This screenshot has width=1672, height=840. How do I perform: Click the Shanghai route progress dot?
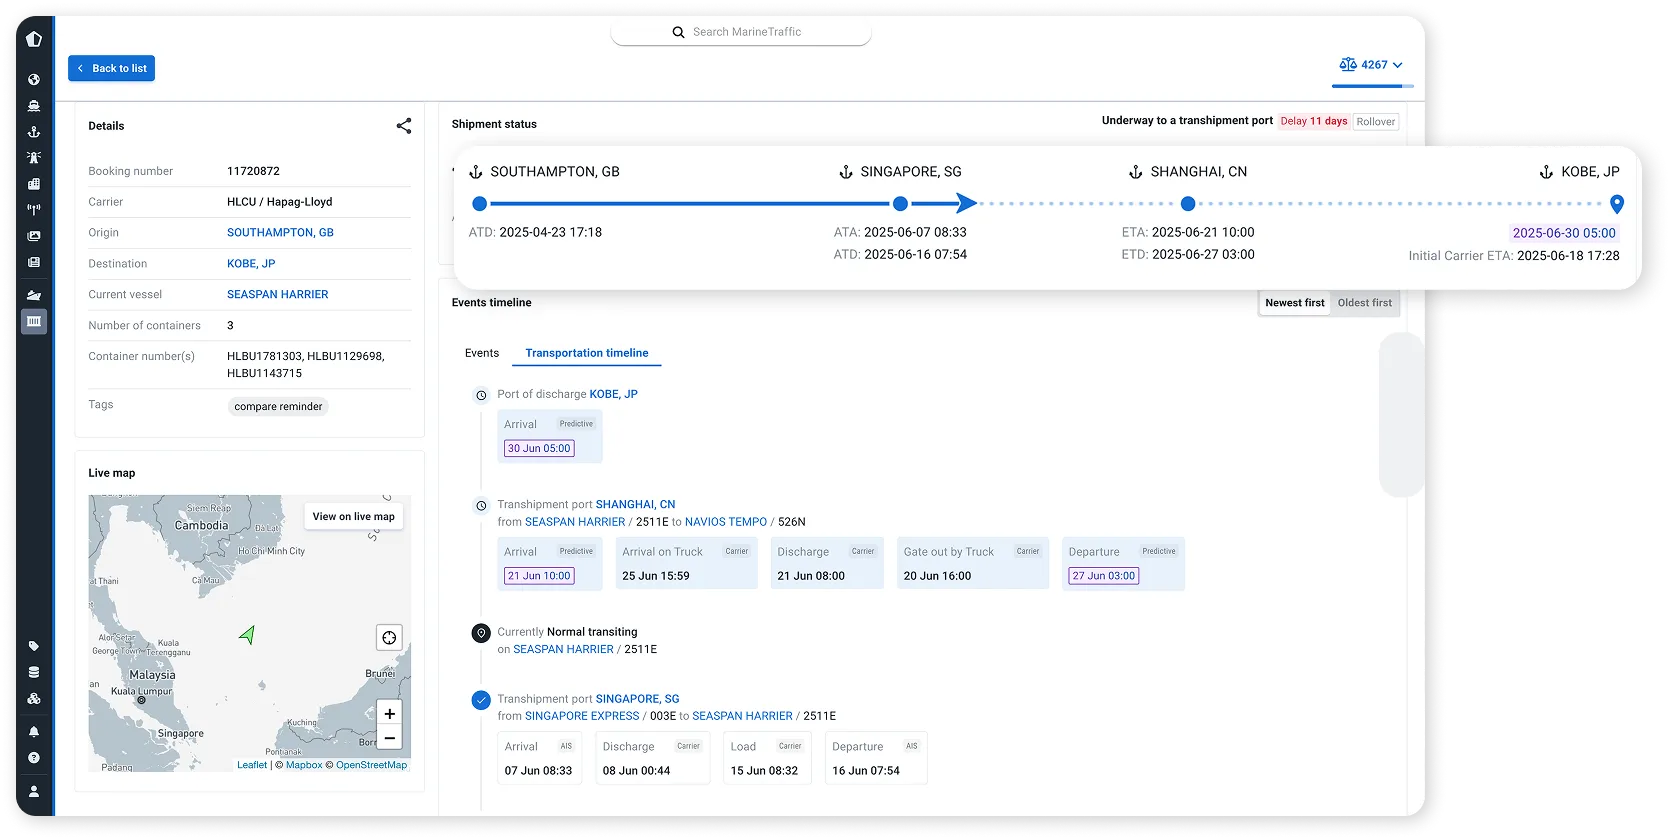click(1188, 204)
